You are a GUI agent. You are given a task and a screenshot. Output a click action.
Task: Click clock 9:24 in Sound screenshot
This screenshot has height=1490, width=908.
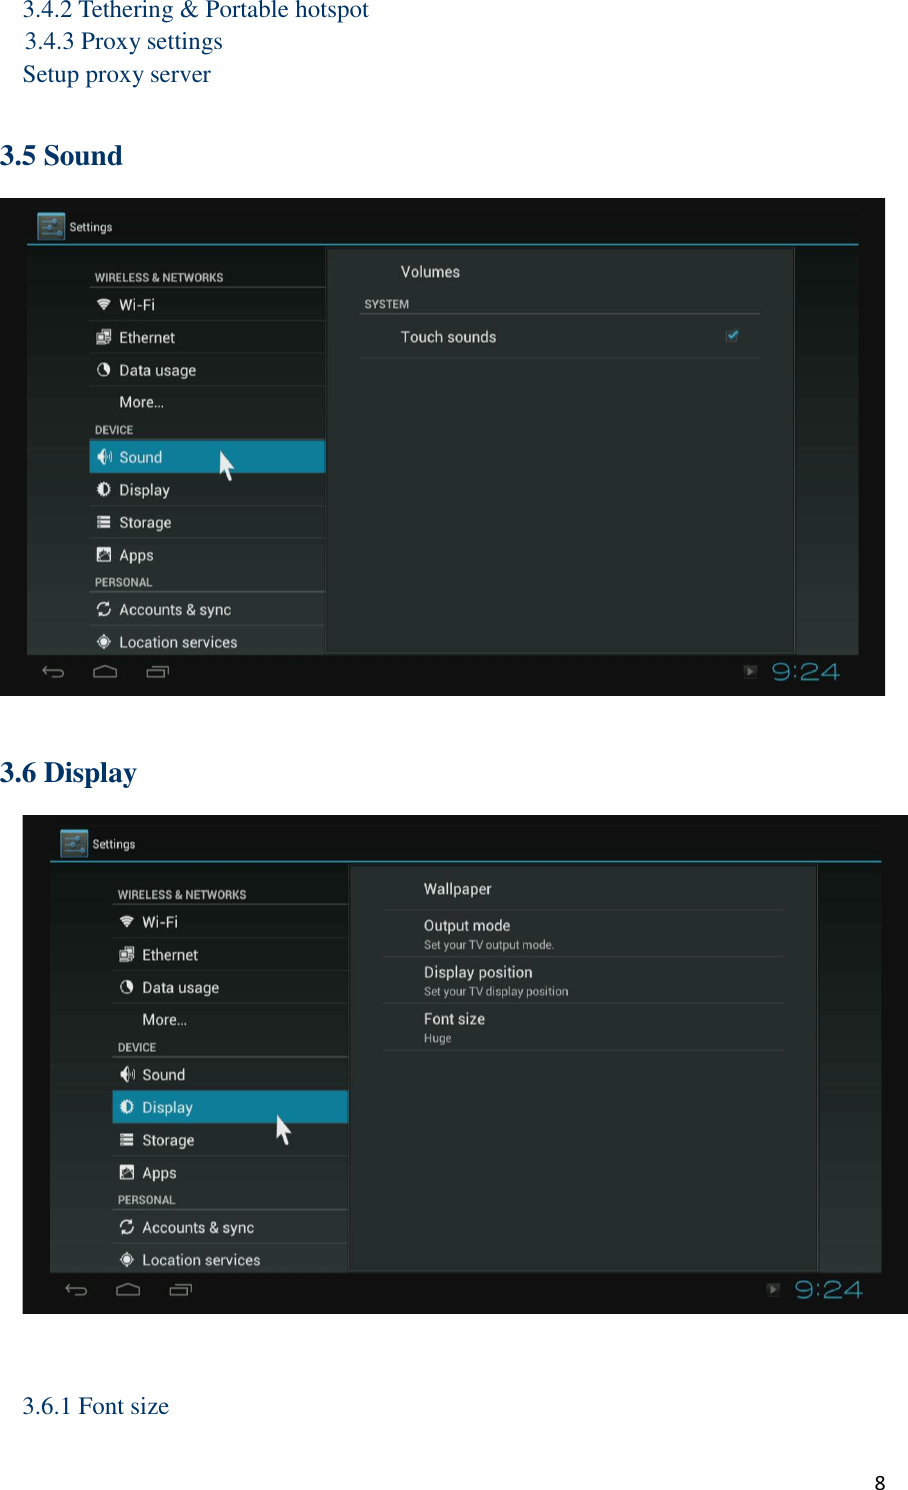coord(806,672)
